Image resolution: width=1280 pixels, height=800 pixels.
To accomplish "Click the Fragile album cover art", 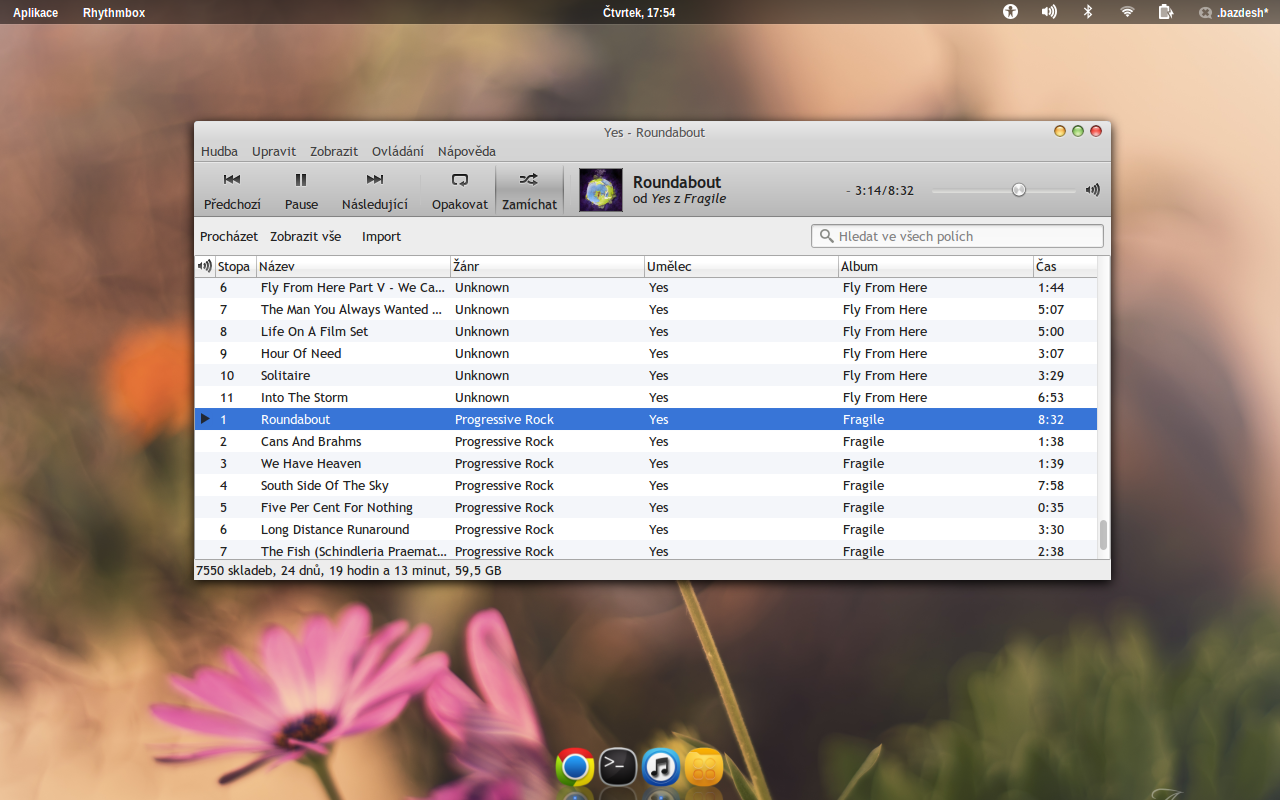I will [x=601, y=190].
